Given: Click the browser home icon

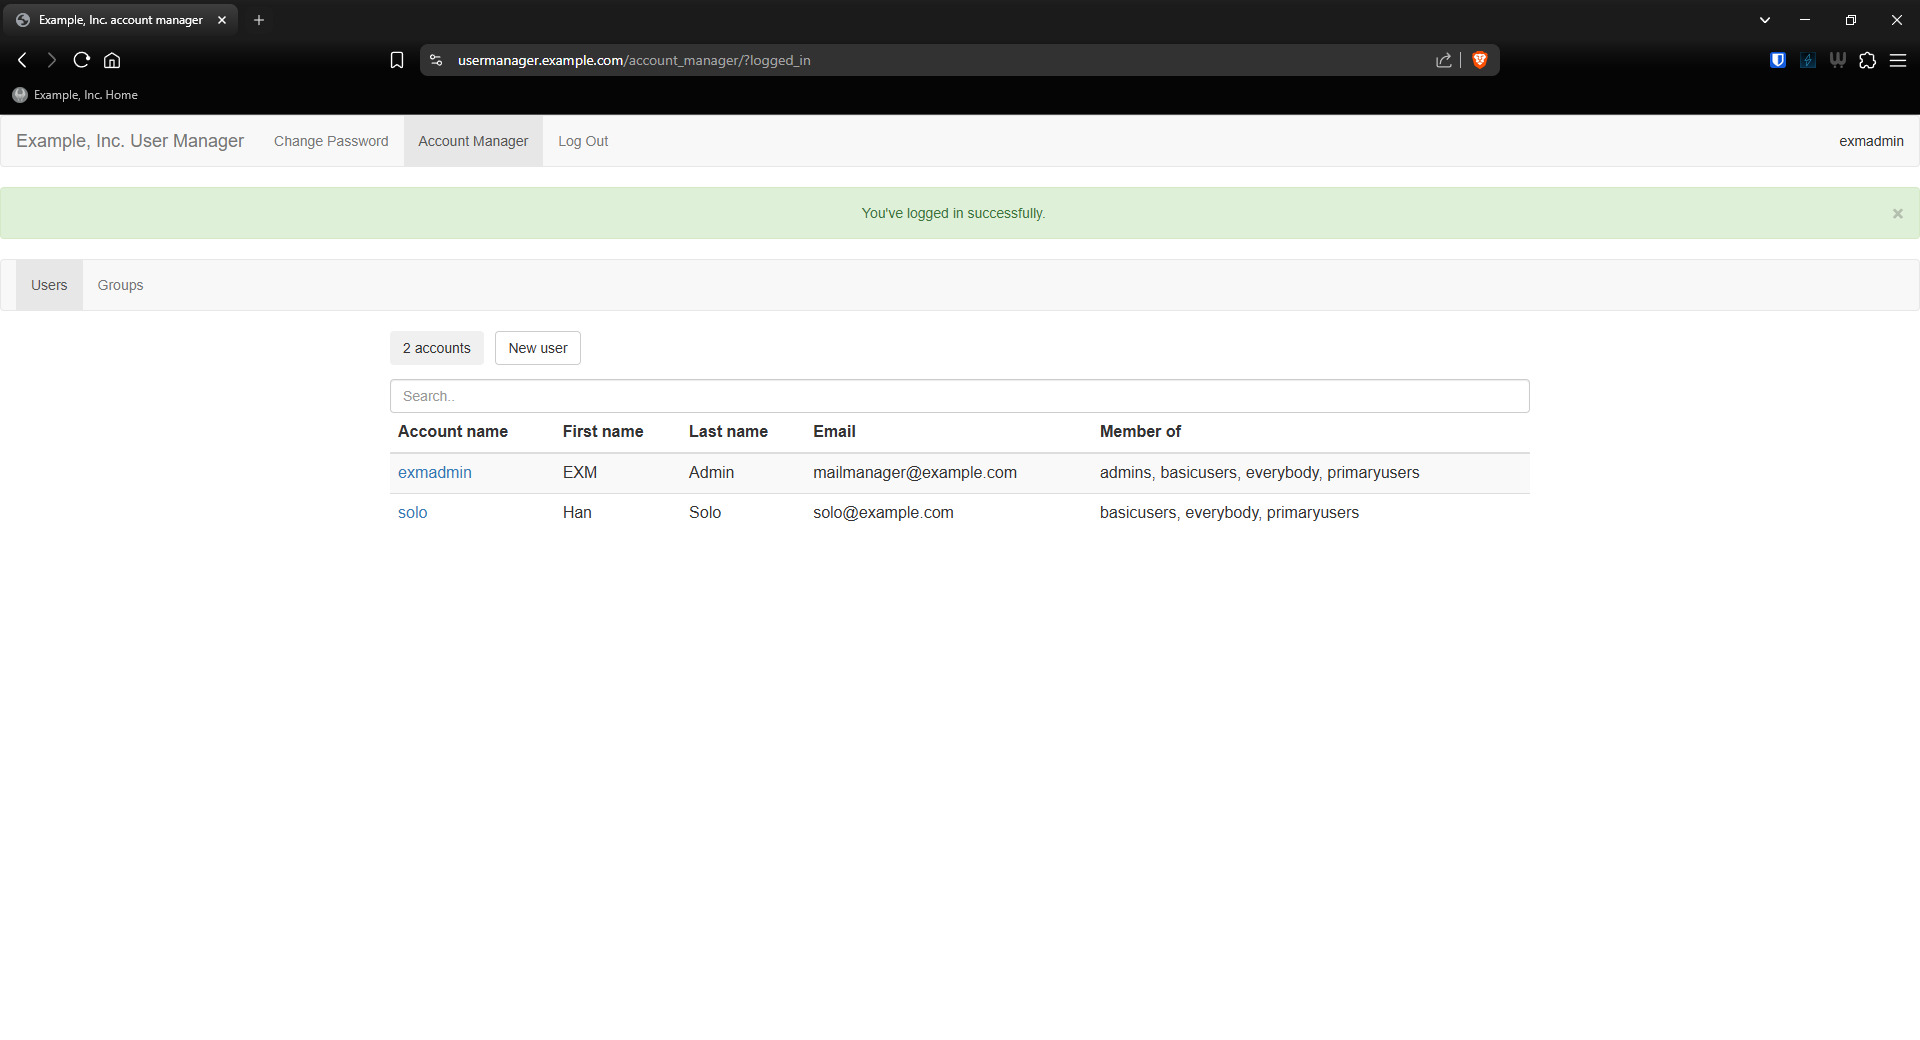Looking at the screenshot, I should point(112,60).
